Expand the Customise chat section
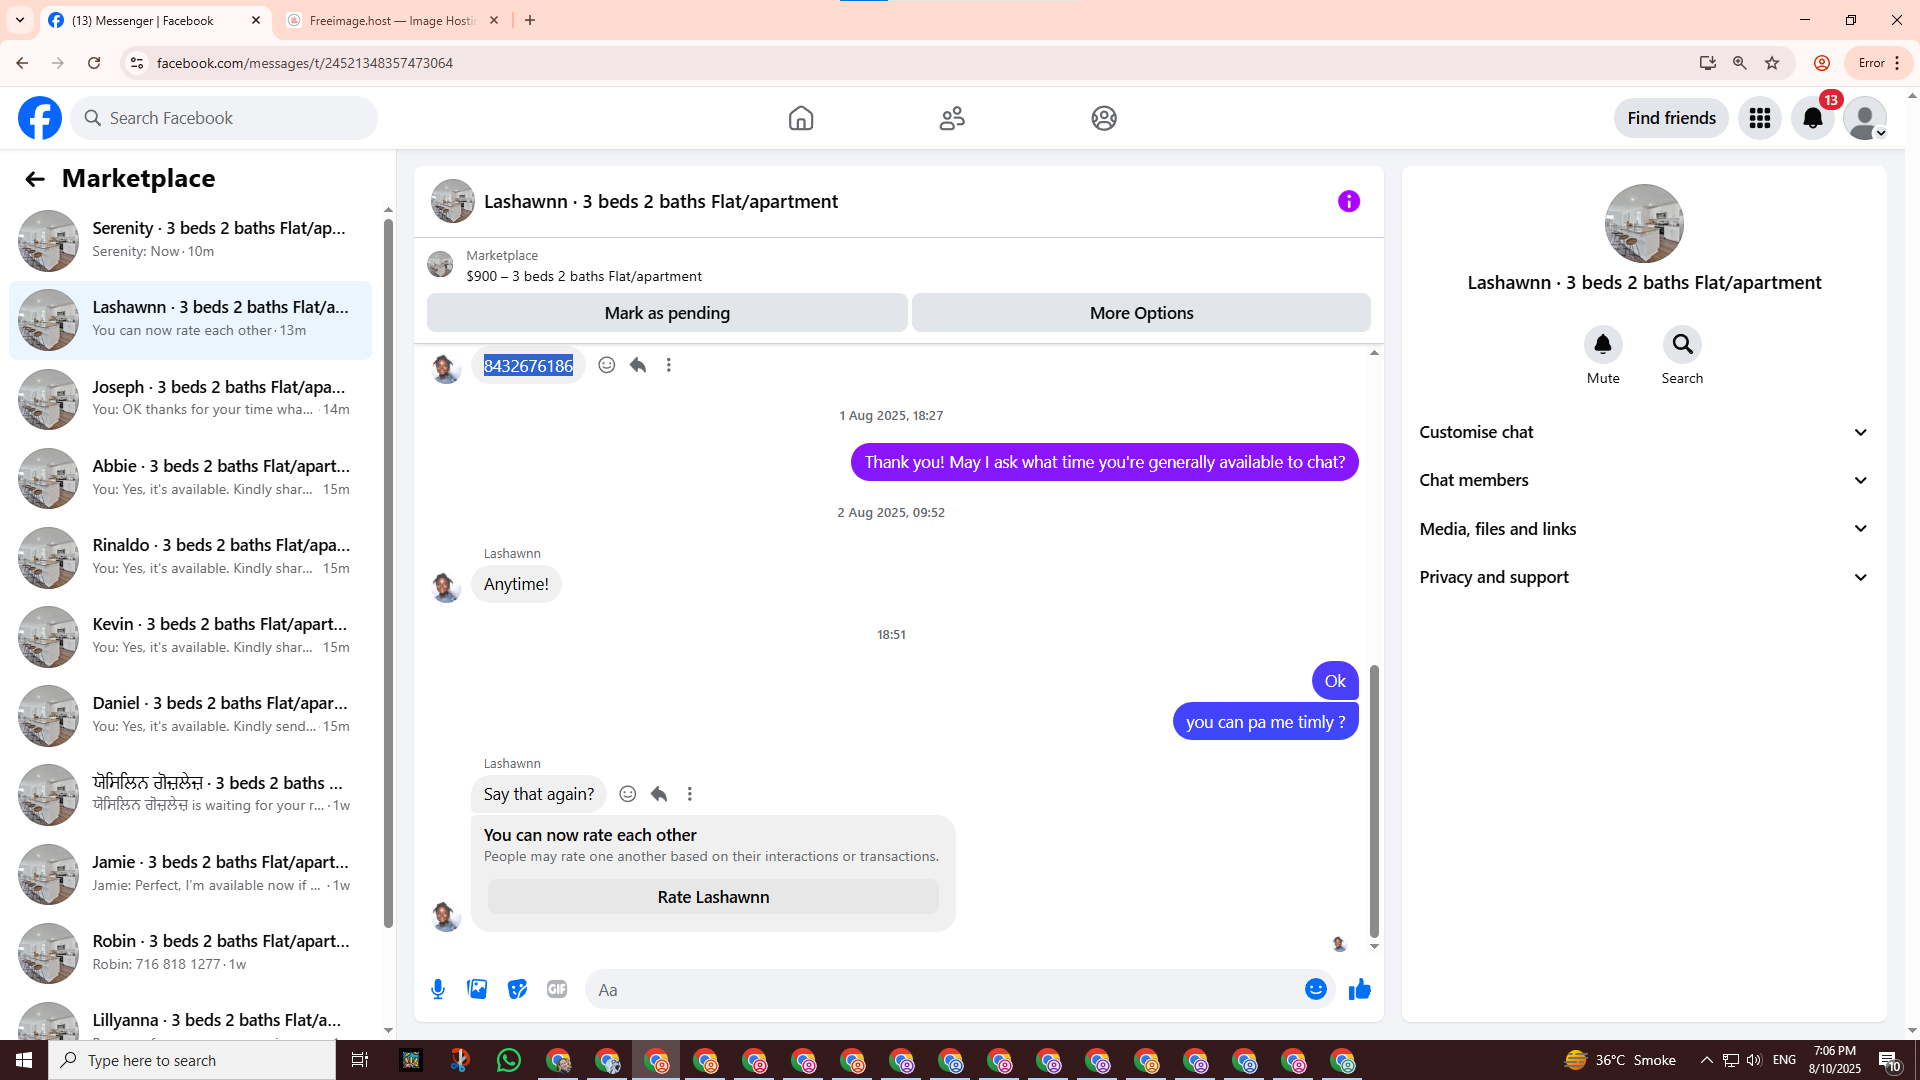Image resolution: width=1920 pixels, height=1080 pixels. click(x=1644, y=432)
